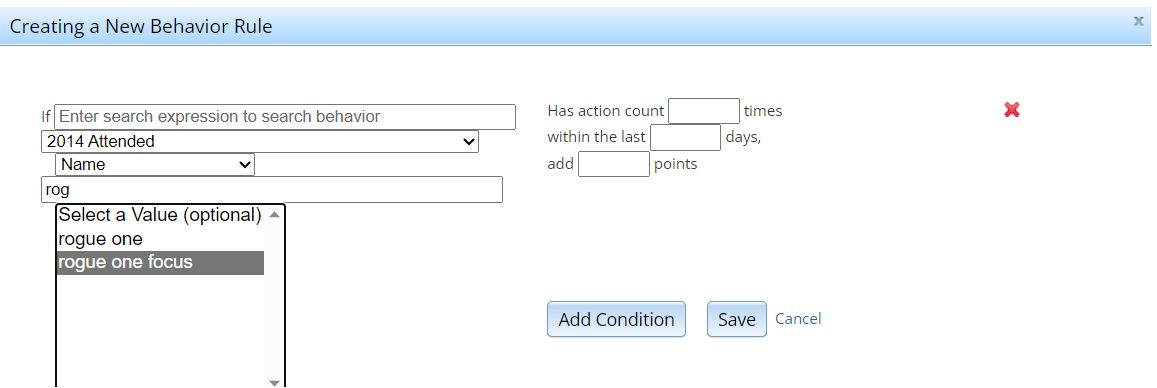1157x388 pixels.
Task: Choose 'rogue one focus' from the list
Action: click(160, 263)
